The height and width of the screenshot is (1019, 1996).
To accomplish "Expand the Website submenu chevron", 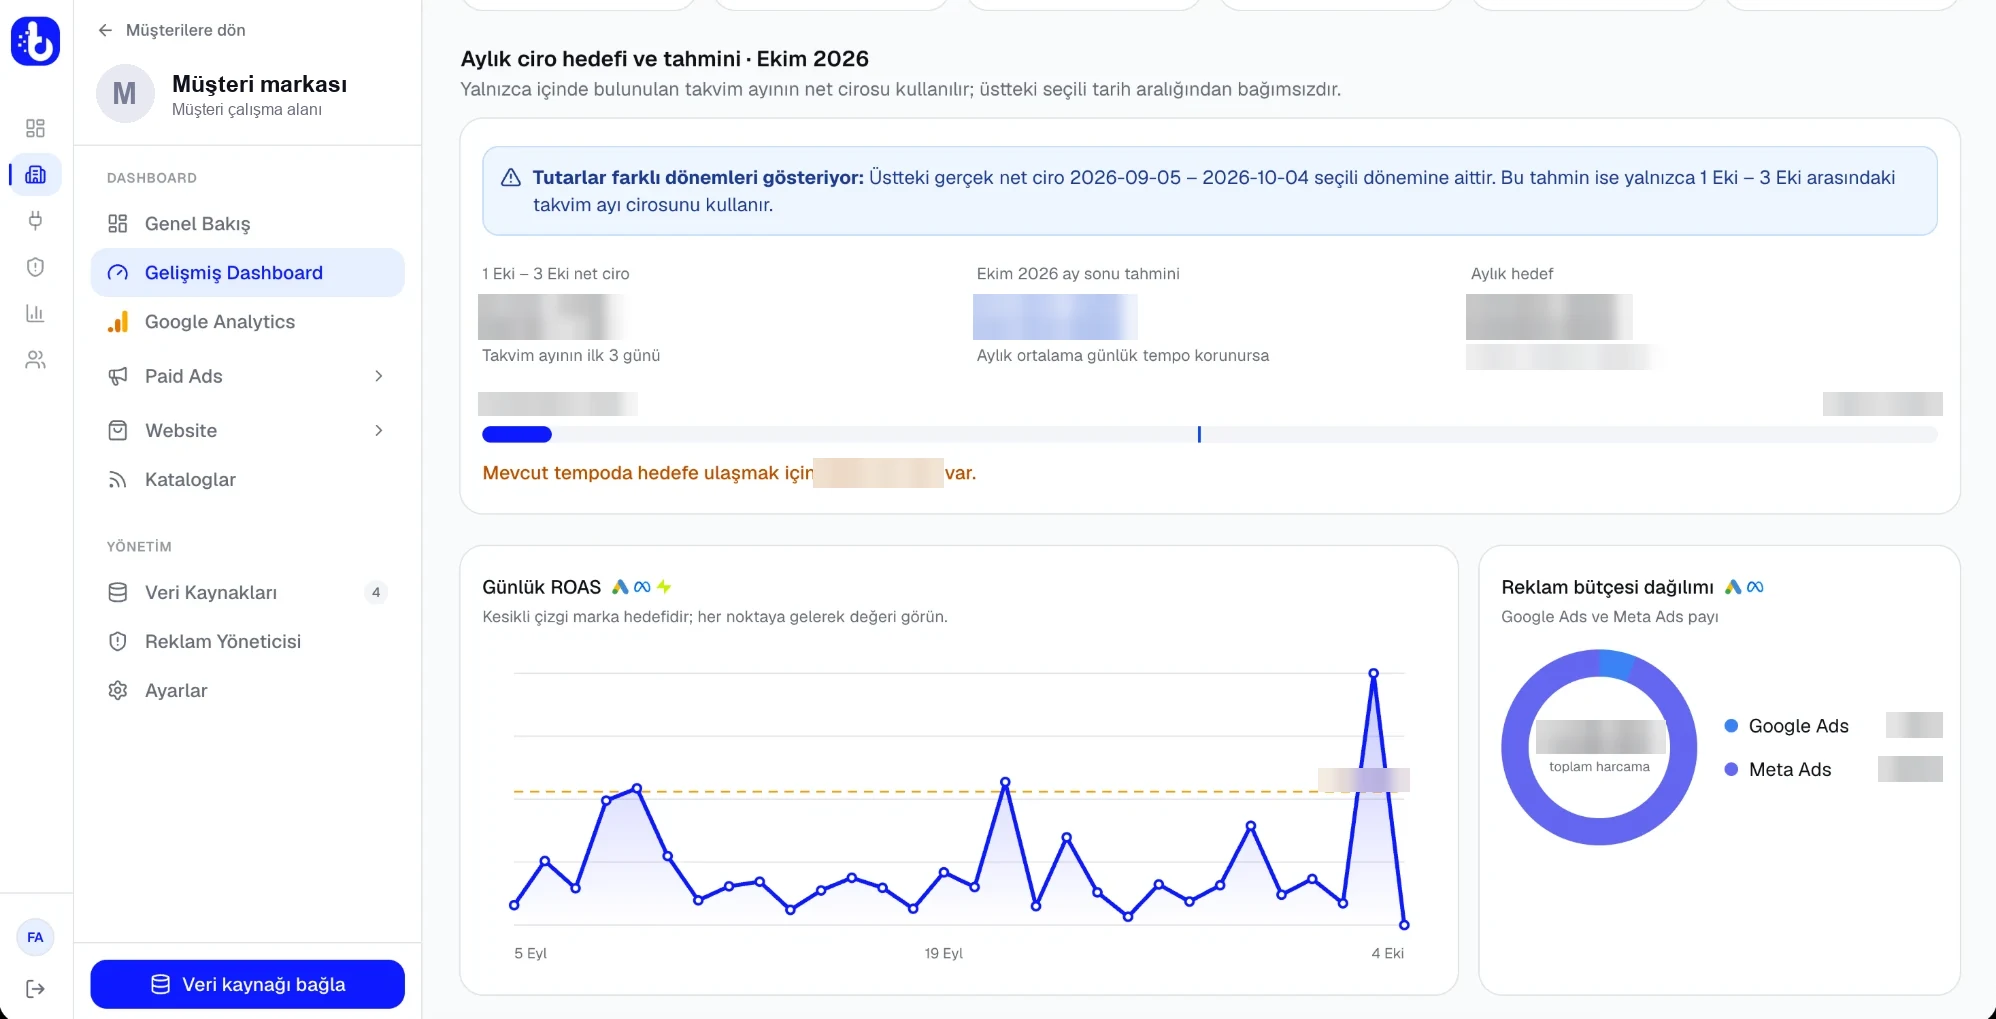I will click(379, 430).
